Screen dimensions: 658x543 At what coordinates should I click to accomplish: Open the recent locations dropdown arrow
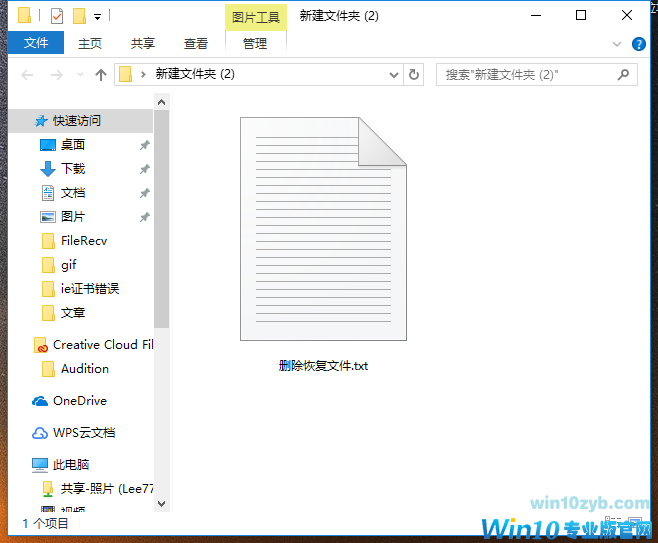(80, 75)
